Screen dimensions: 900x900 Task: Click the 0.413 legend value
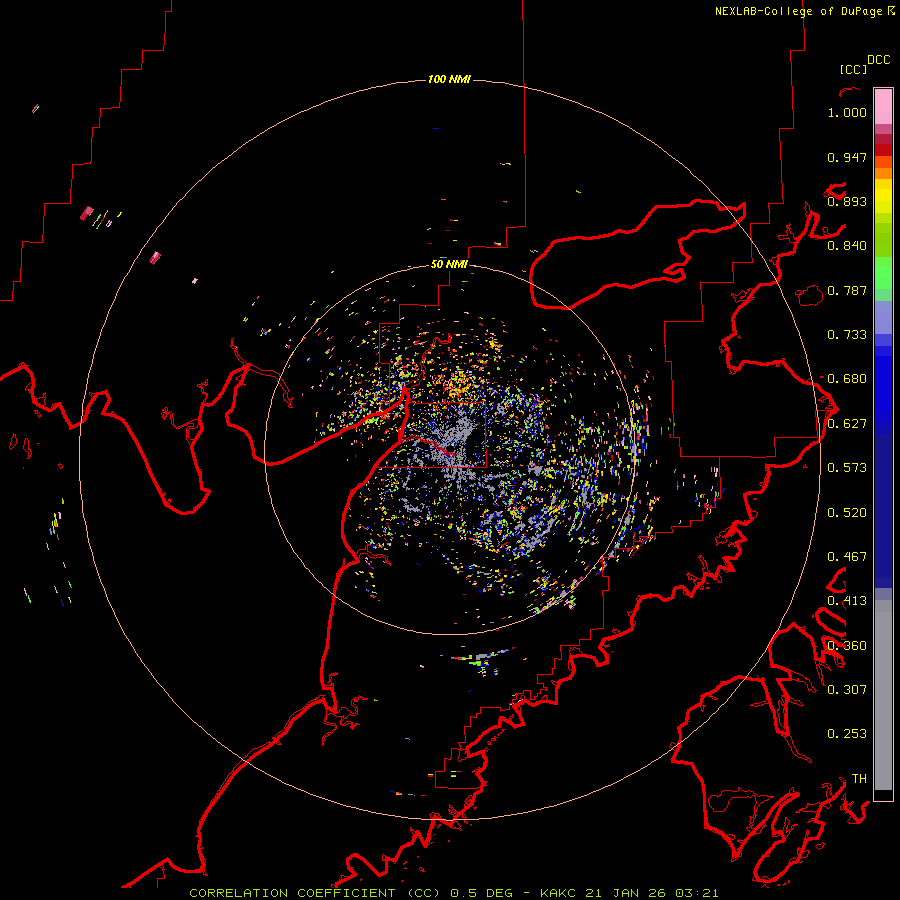tap(847, 601)
